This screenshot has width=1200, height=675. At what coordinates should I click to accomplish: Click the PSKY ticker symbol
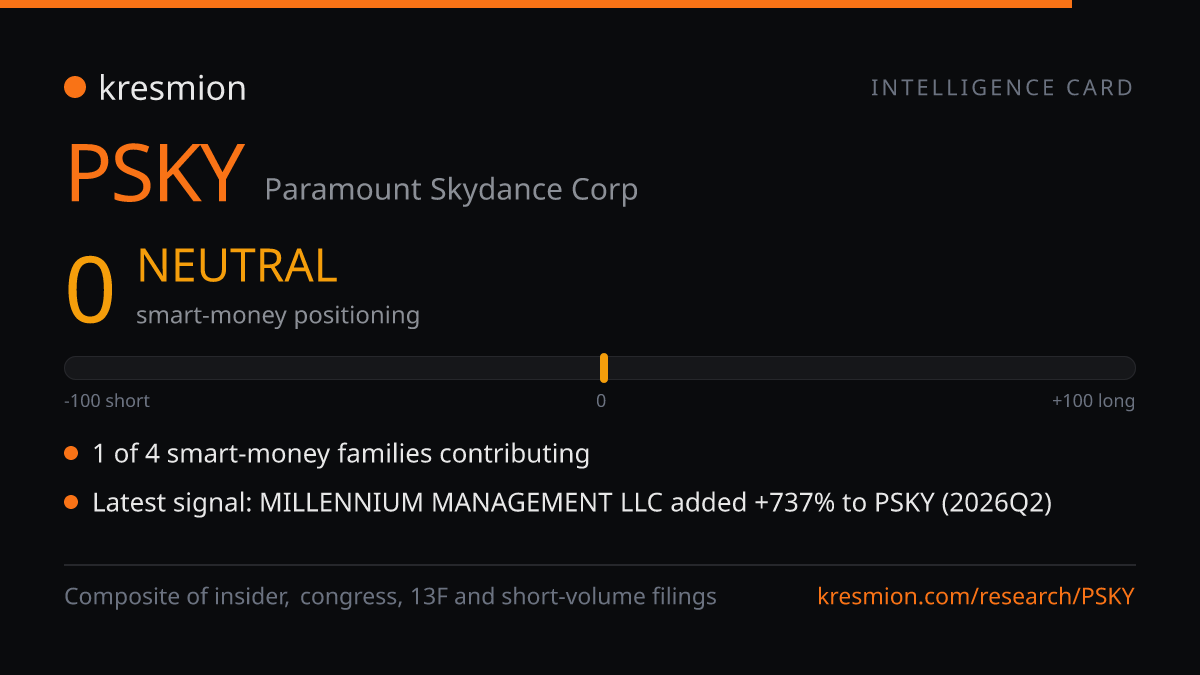[x=155, y=174]
